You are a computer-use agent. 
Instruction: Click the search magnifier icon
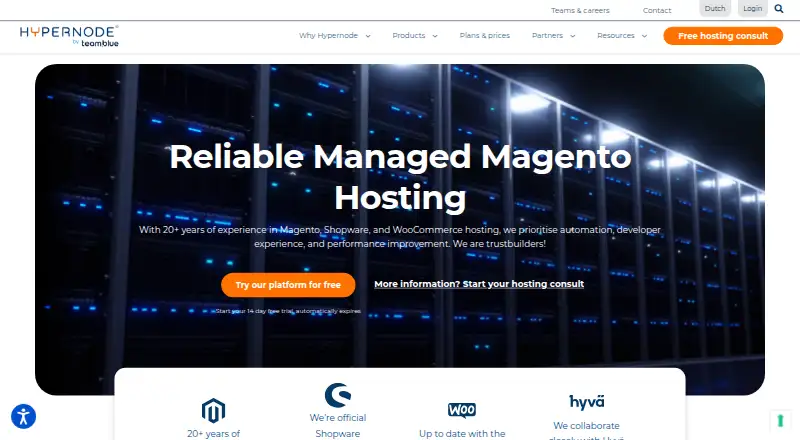tap(779, 9)
